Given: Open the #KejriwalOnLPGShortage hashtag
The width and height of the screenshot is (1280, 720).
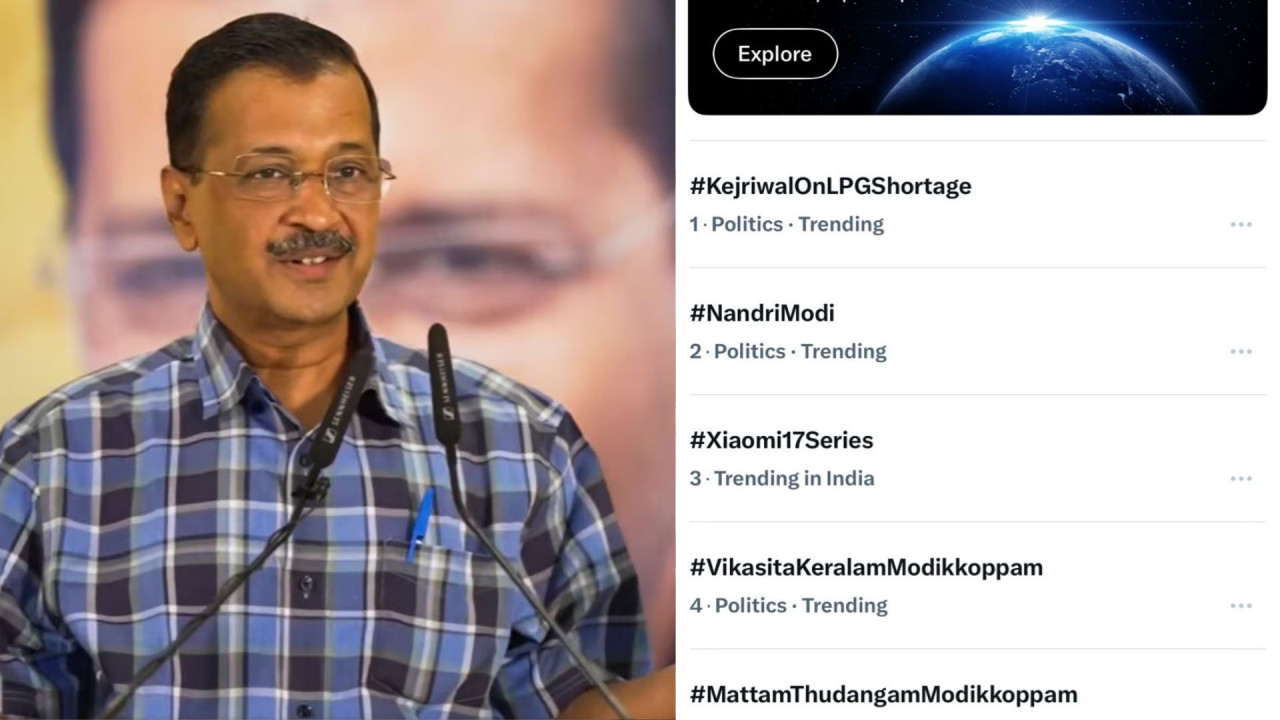Looking at the screenshot, I should pos(830,186).
